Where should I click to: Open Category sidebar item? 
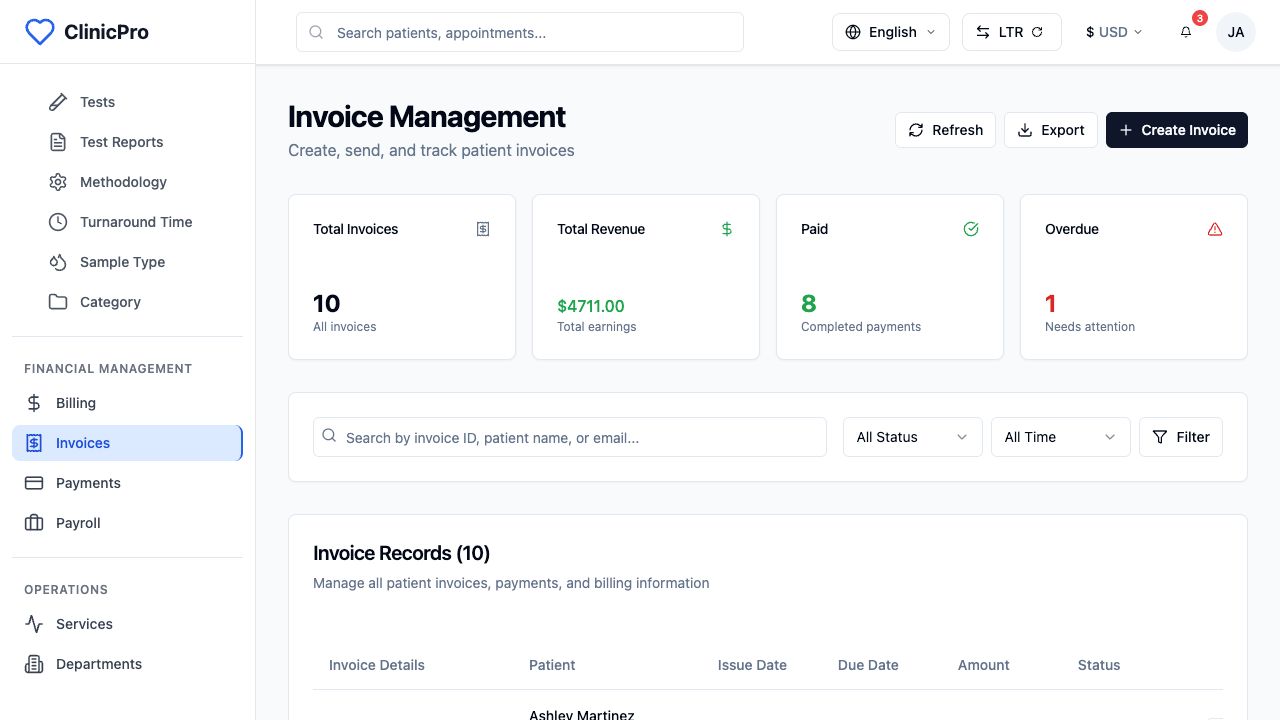coord(140,302)
